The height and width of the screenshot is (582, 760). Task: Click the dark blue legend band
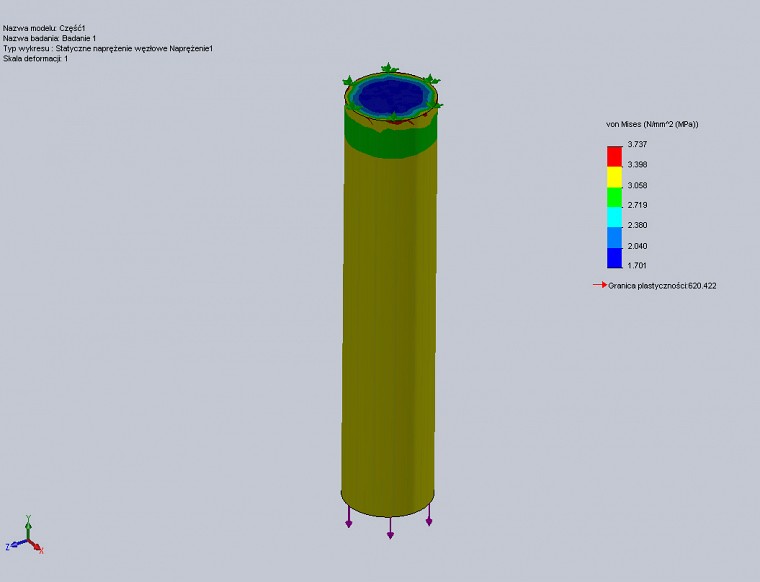[614, 258]
